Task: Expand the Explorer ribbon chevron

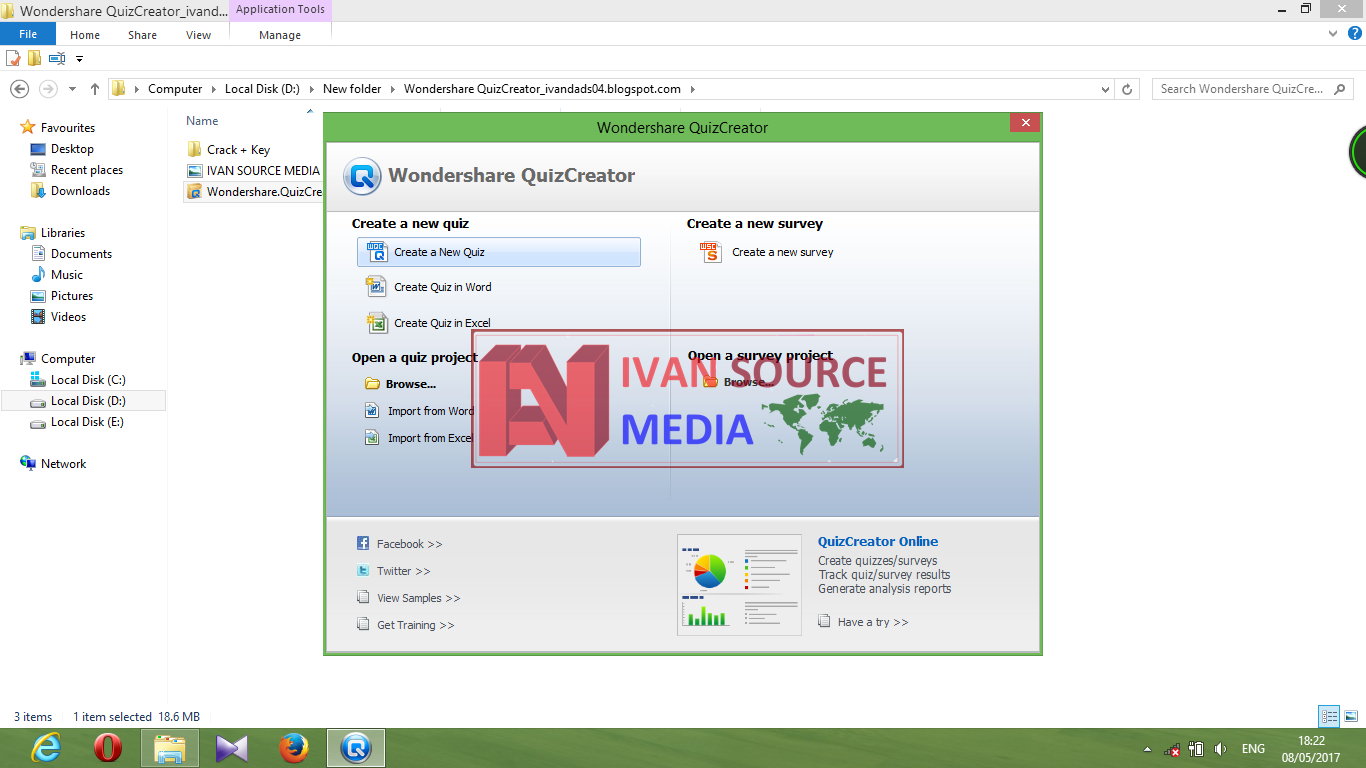Action: [x=1333, y=33]
